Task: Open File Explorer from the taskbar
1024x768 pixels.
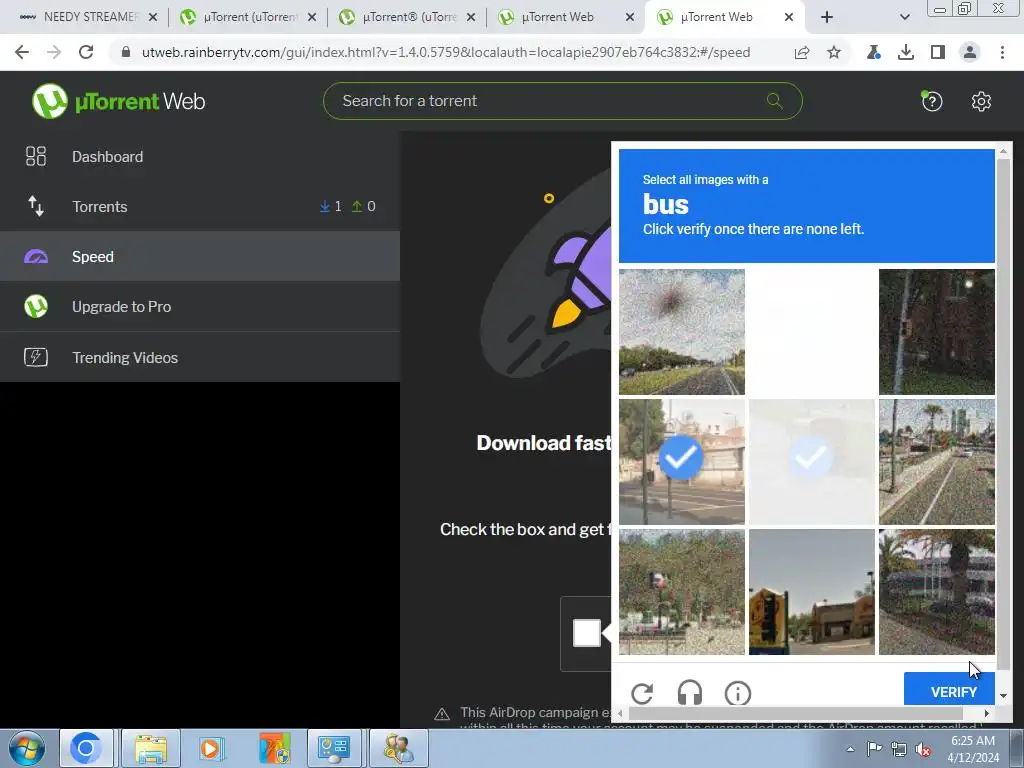Action: (x=151, y=748)
